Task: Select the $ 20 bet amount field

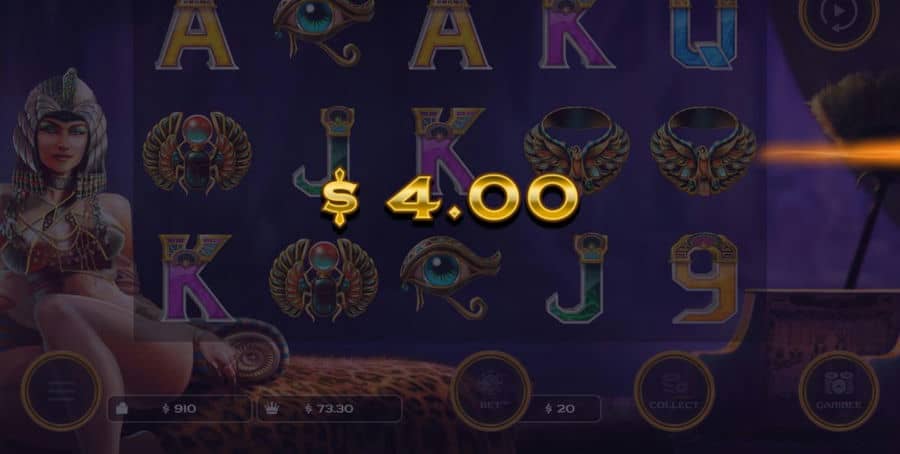Action: click(x=560, y=409)
